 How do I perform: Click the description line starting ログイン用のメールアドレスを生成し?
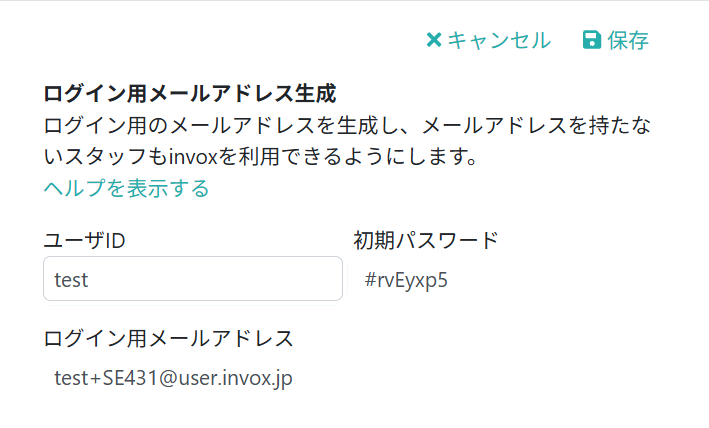[347, 125]
